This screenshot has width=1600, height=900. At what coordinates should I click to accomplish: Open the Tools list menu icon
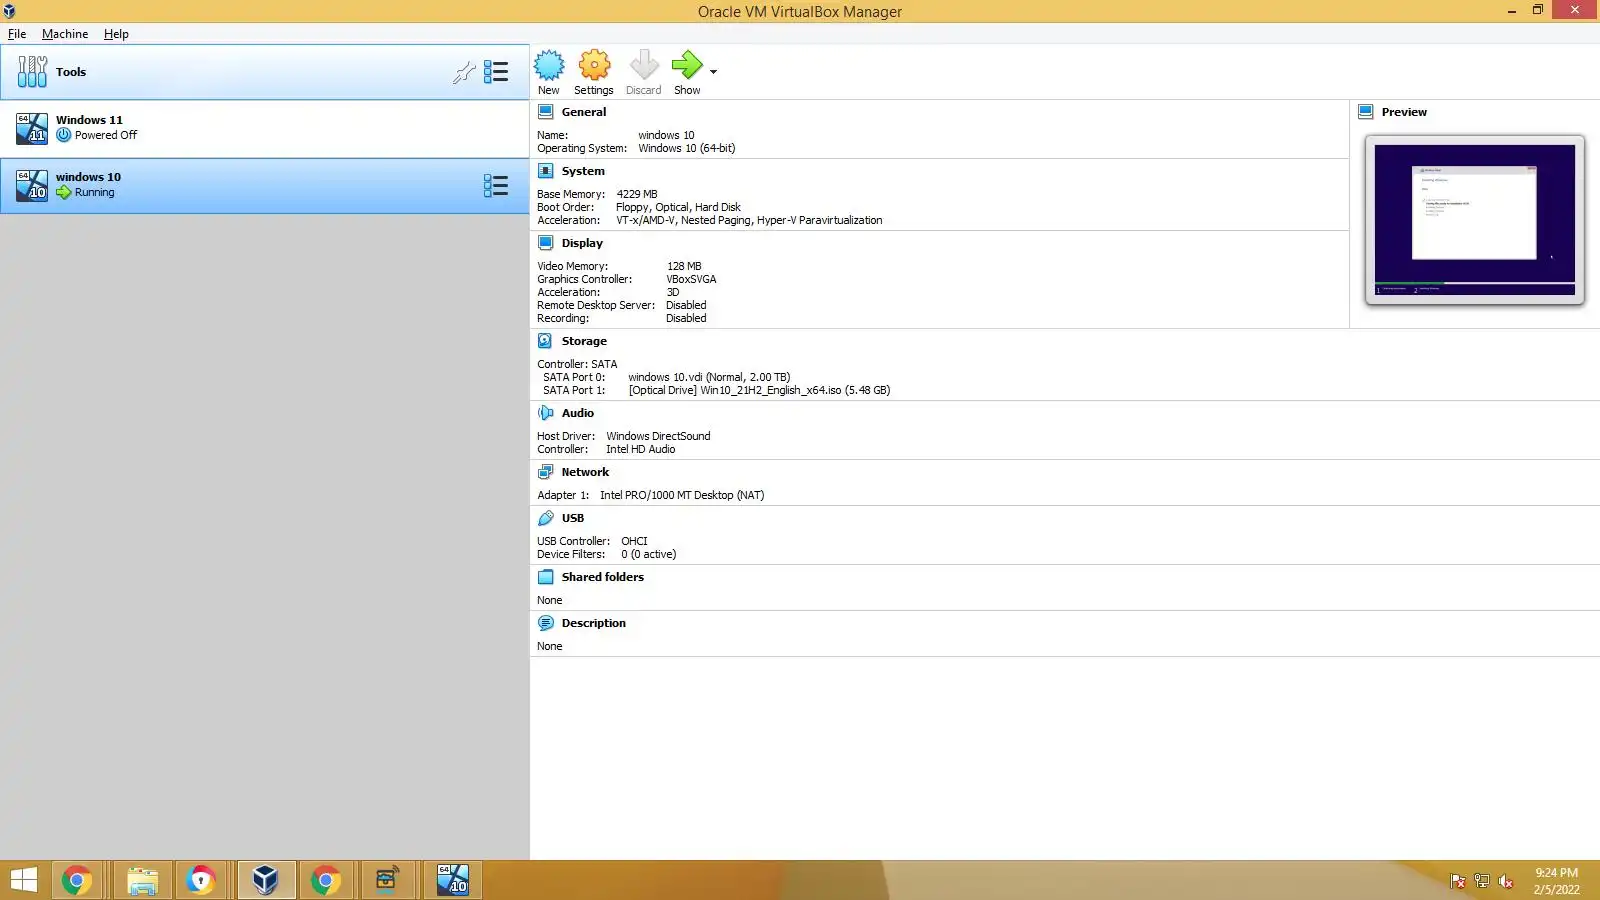click(x=496, y=72)
